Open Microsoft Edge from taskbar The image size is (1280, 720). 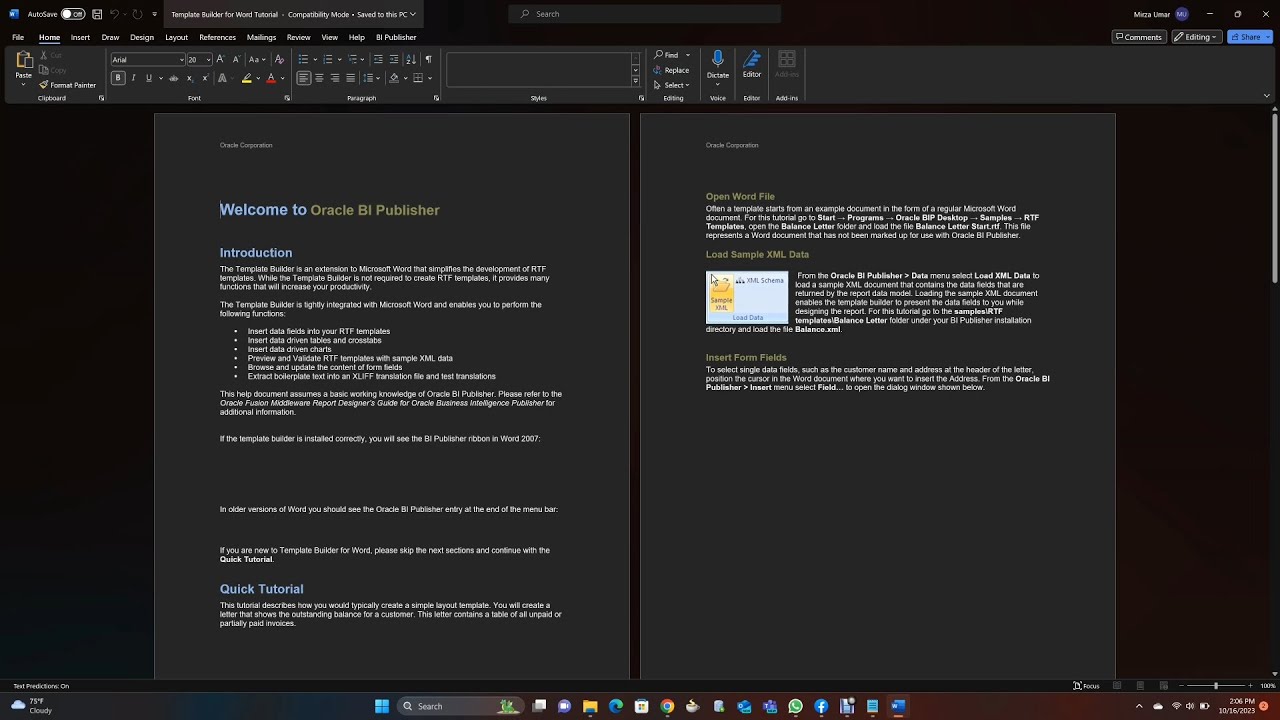(616, 706)
